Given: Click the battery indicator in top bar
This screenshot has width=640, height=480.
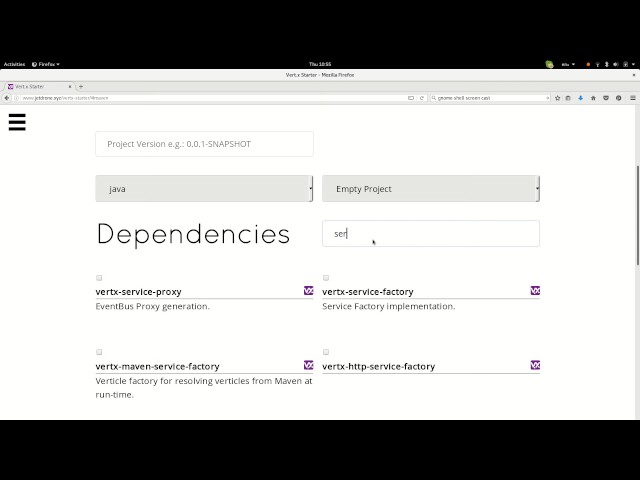Looking at the screenshot, I should [x=625, y=64].
